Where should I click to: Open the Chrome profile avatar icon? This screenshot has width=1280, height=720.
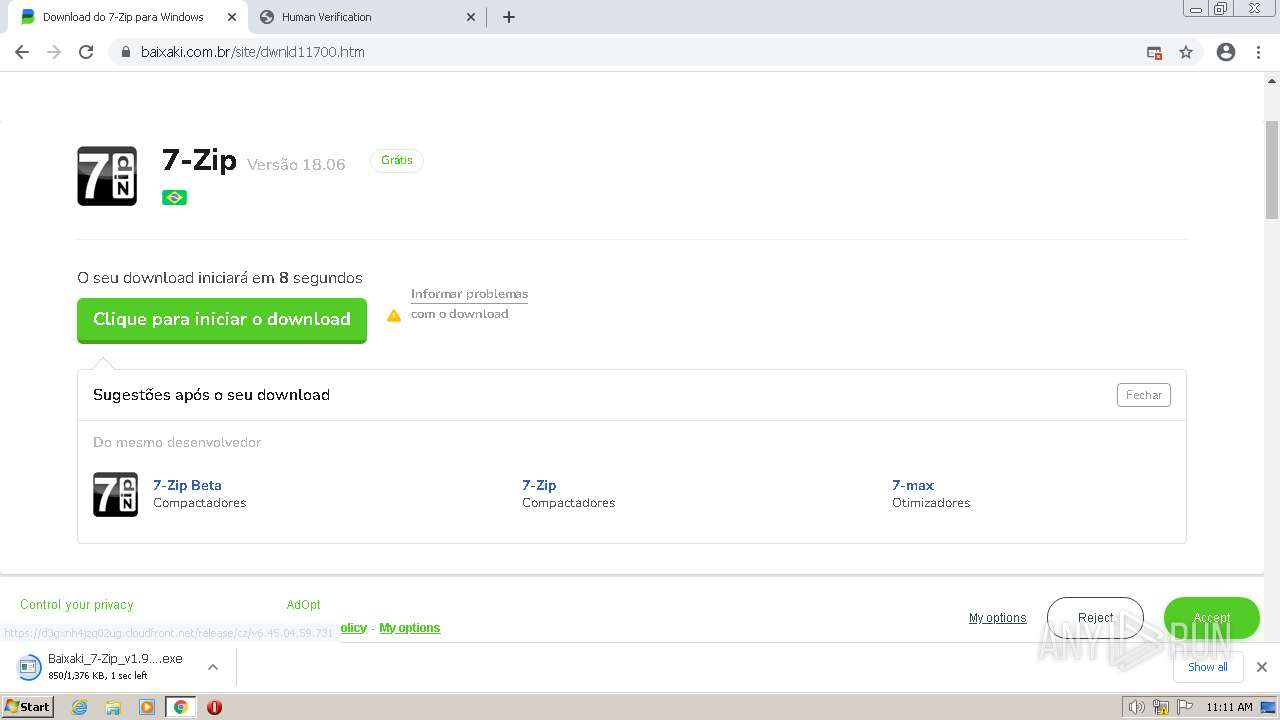1226,52
